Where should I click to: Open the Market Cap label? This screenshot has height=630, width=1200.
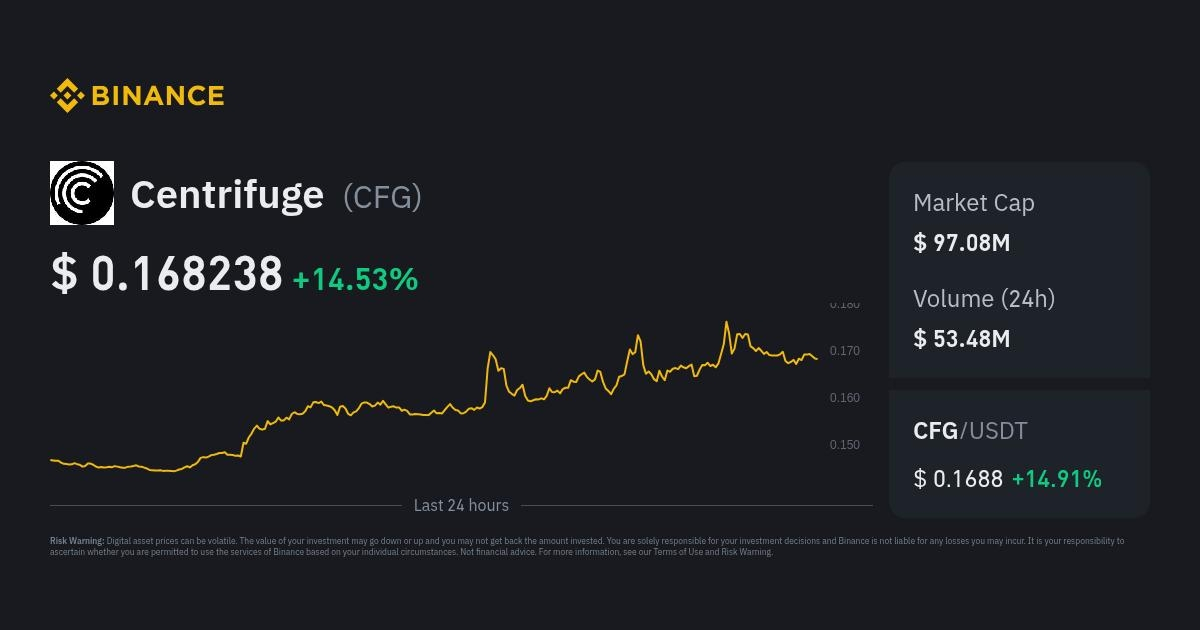click(974, 203)
